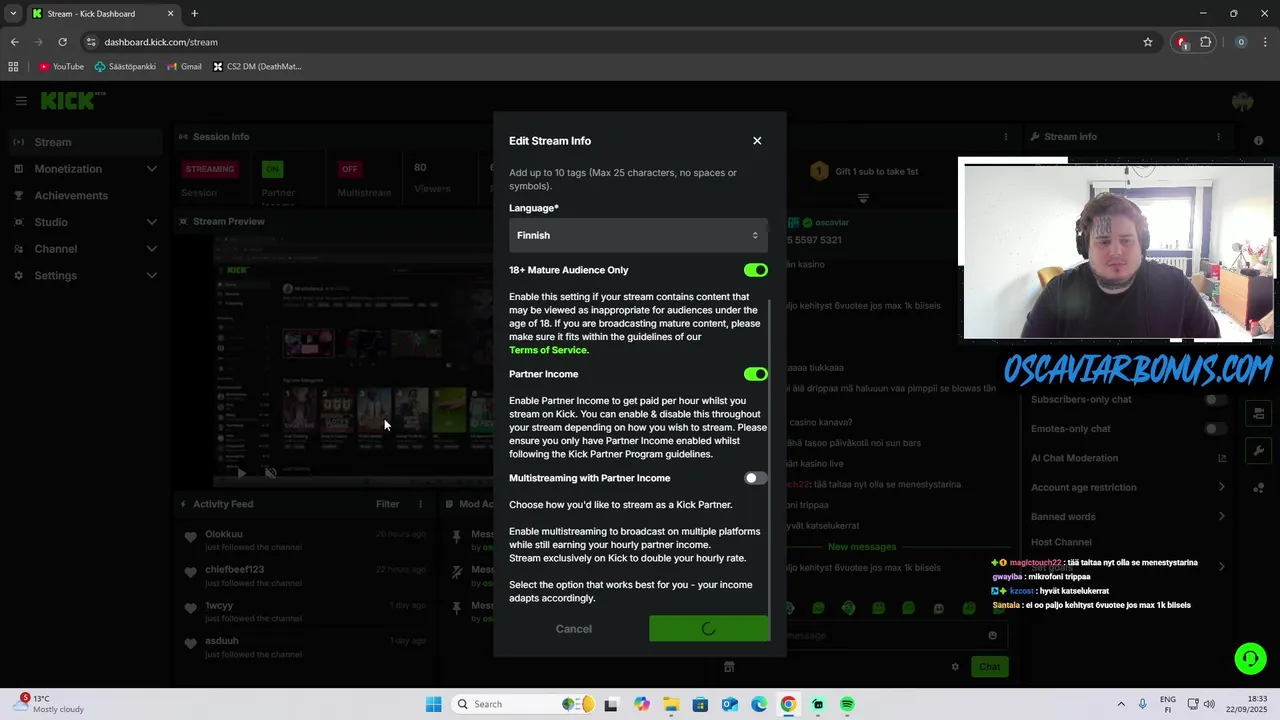Expand Monetization in the sidebar
The height and width of the screenshot is (720, 1280).
[x=85, y=169]
